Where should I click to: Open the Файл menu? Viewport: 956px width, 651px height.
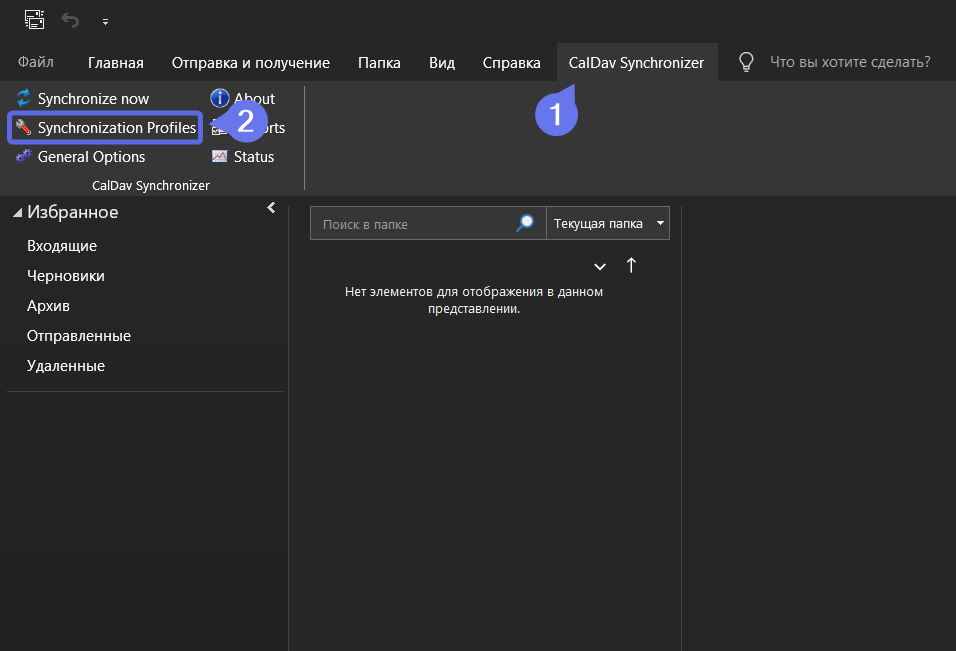(x=36, y=63)
